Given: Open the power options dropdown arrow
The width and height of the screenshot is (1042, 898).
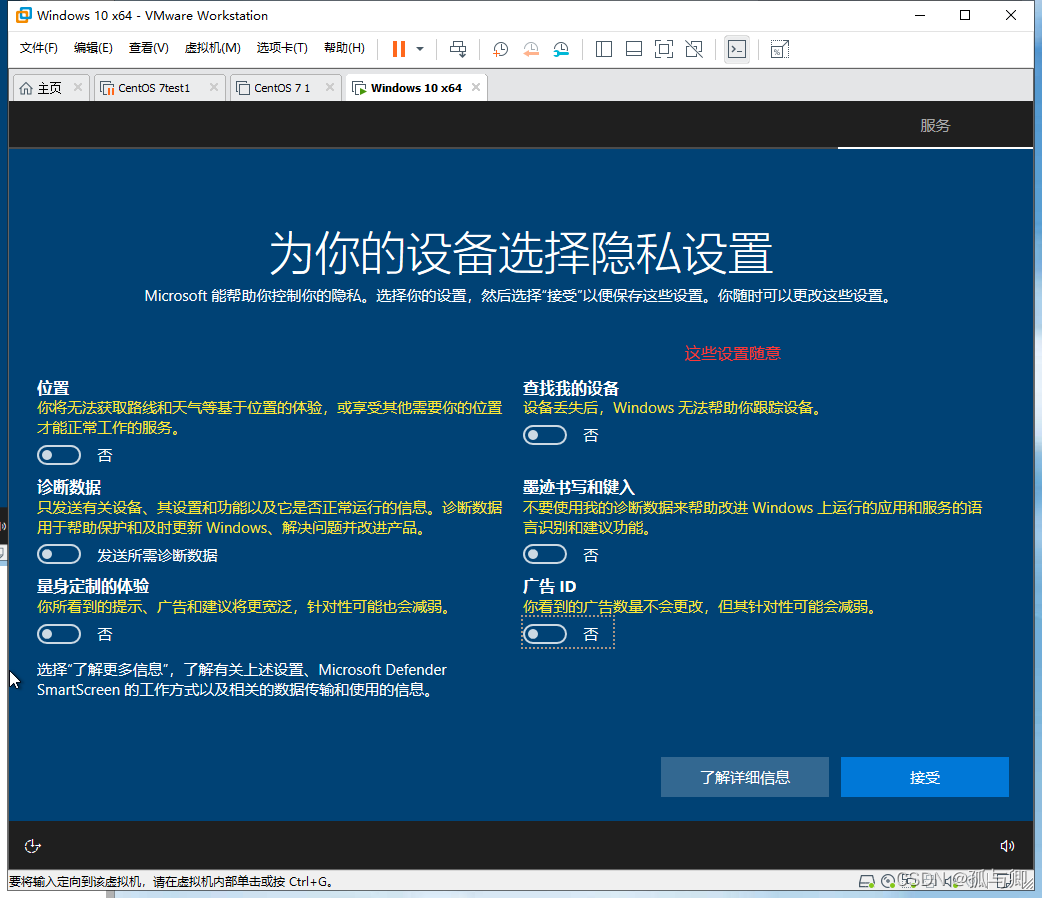Looking at the screenshot, I should point(420,49).
